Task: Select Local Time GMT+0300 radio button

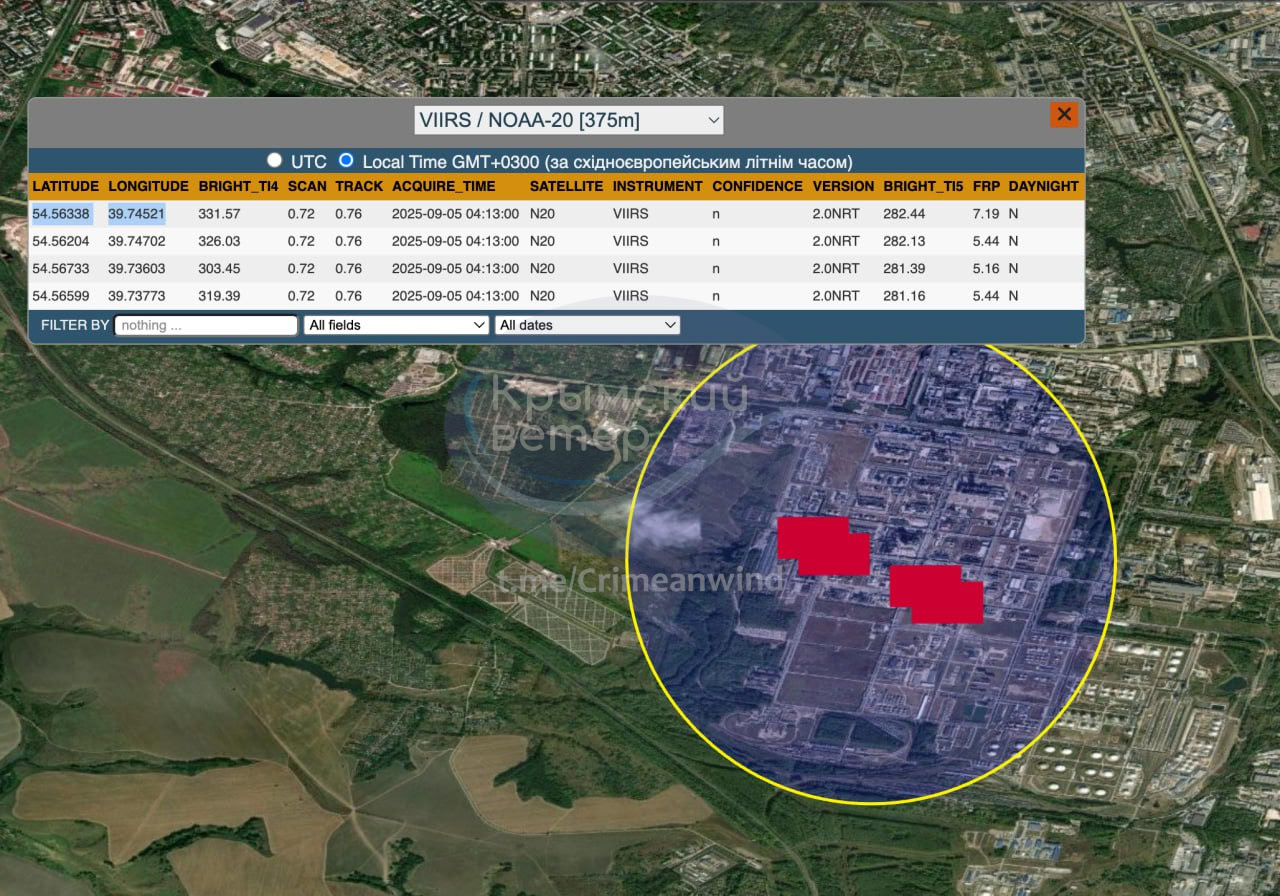Action: [346, 160]
